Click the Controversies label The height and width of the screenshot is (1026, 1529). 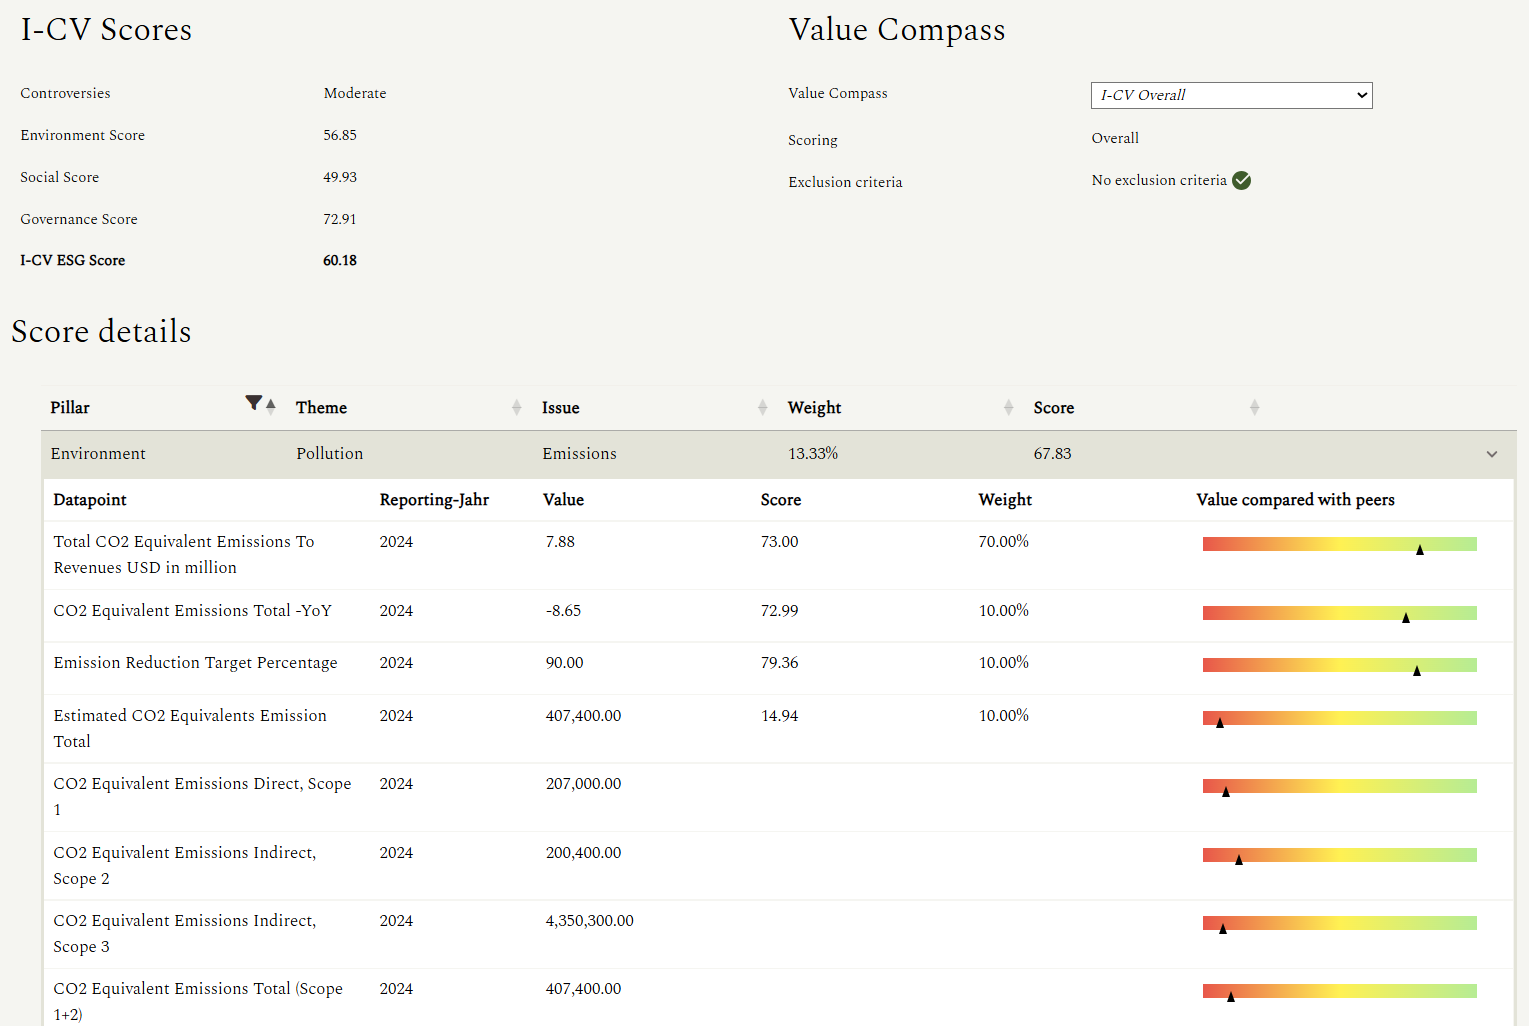coord(66,93)
